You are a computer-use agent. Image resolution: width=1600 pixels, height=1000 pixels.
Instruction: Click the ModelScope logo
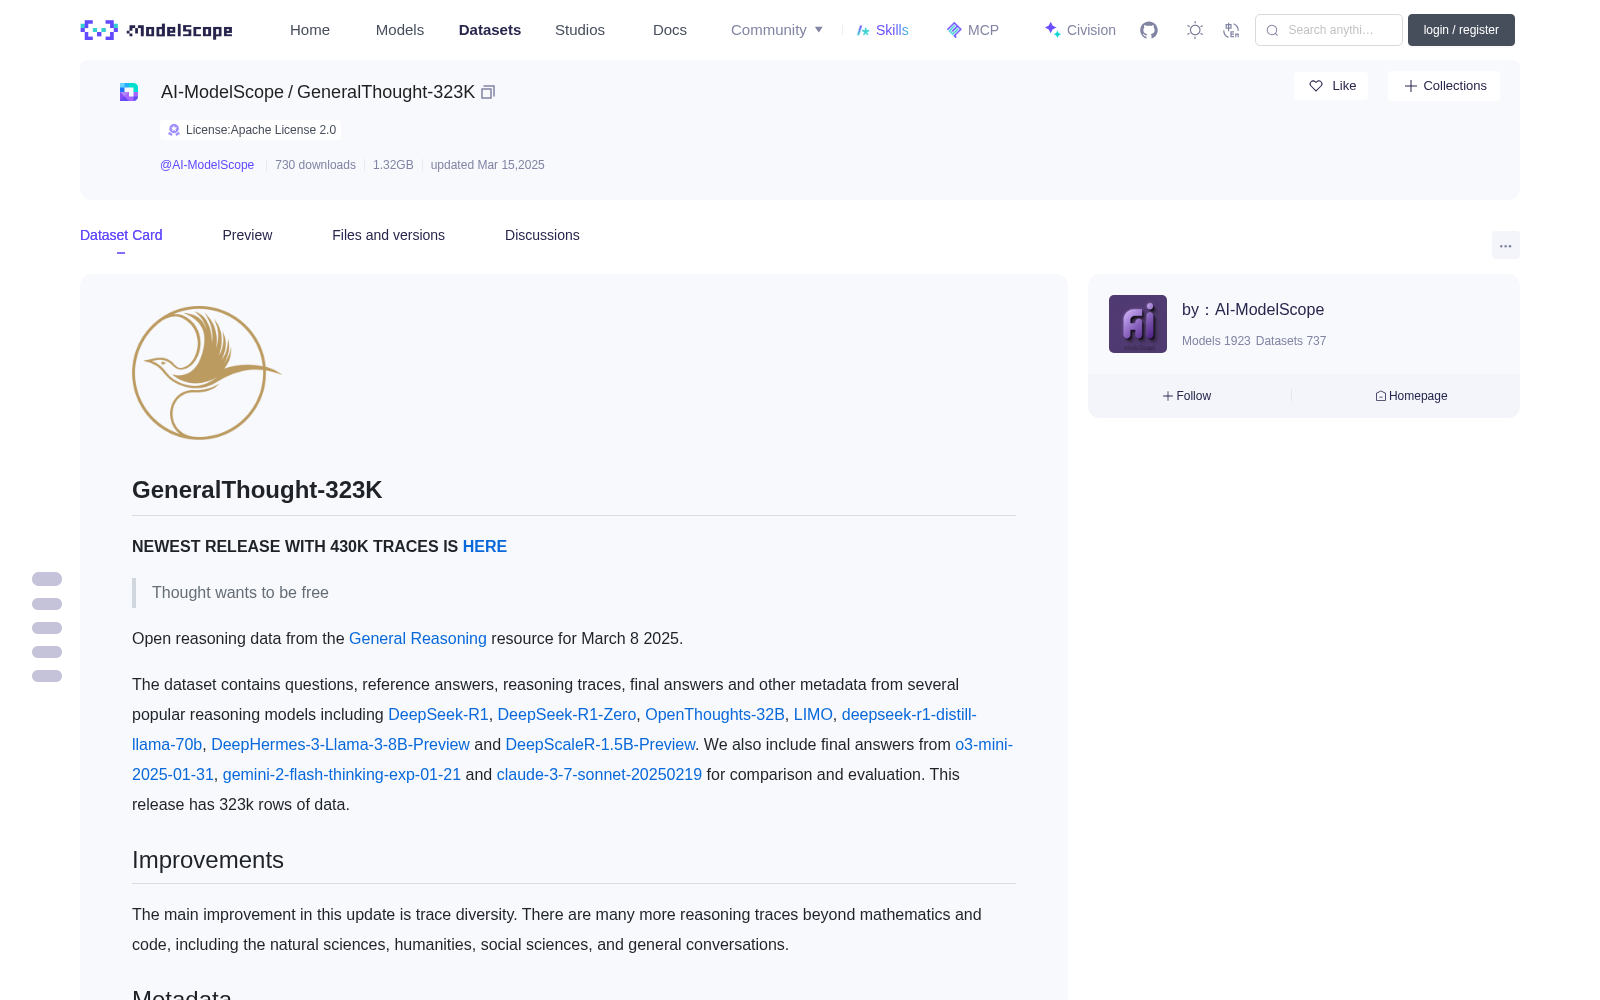[x=156, y=30]
